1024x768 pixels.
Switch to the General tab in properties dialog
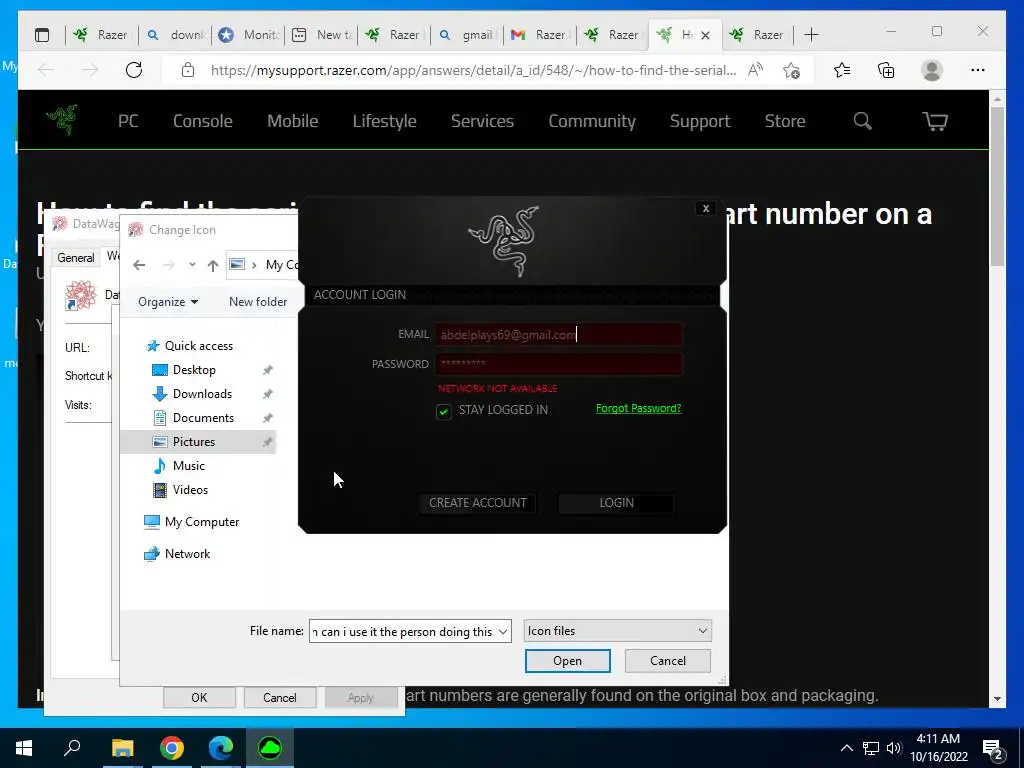(76, 257)
